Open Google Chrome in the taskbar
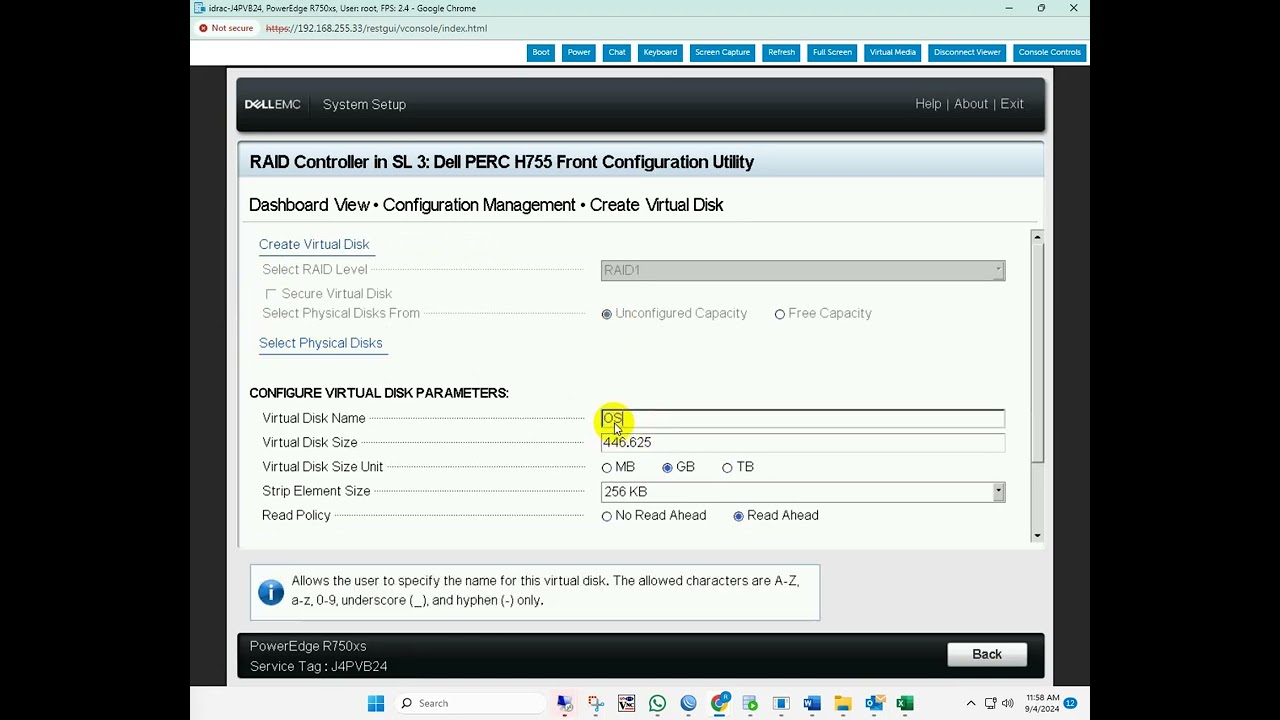This screenshot has height=720, width=1280. pos(719,703)
